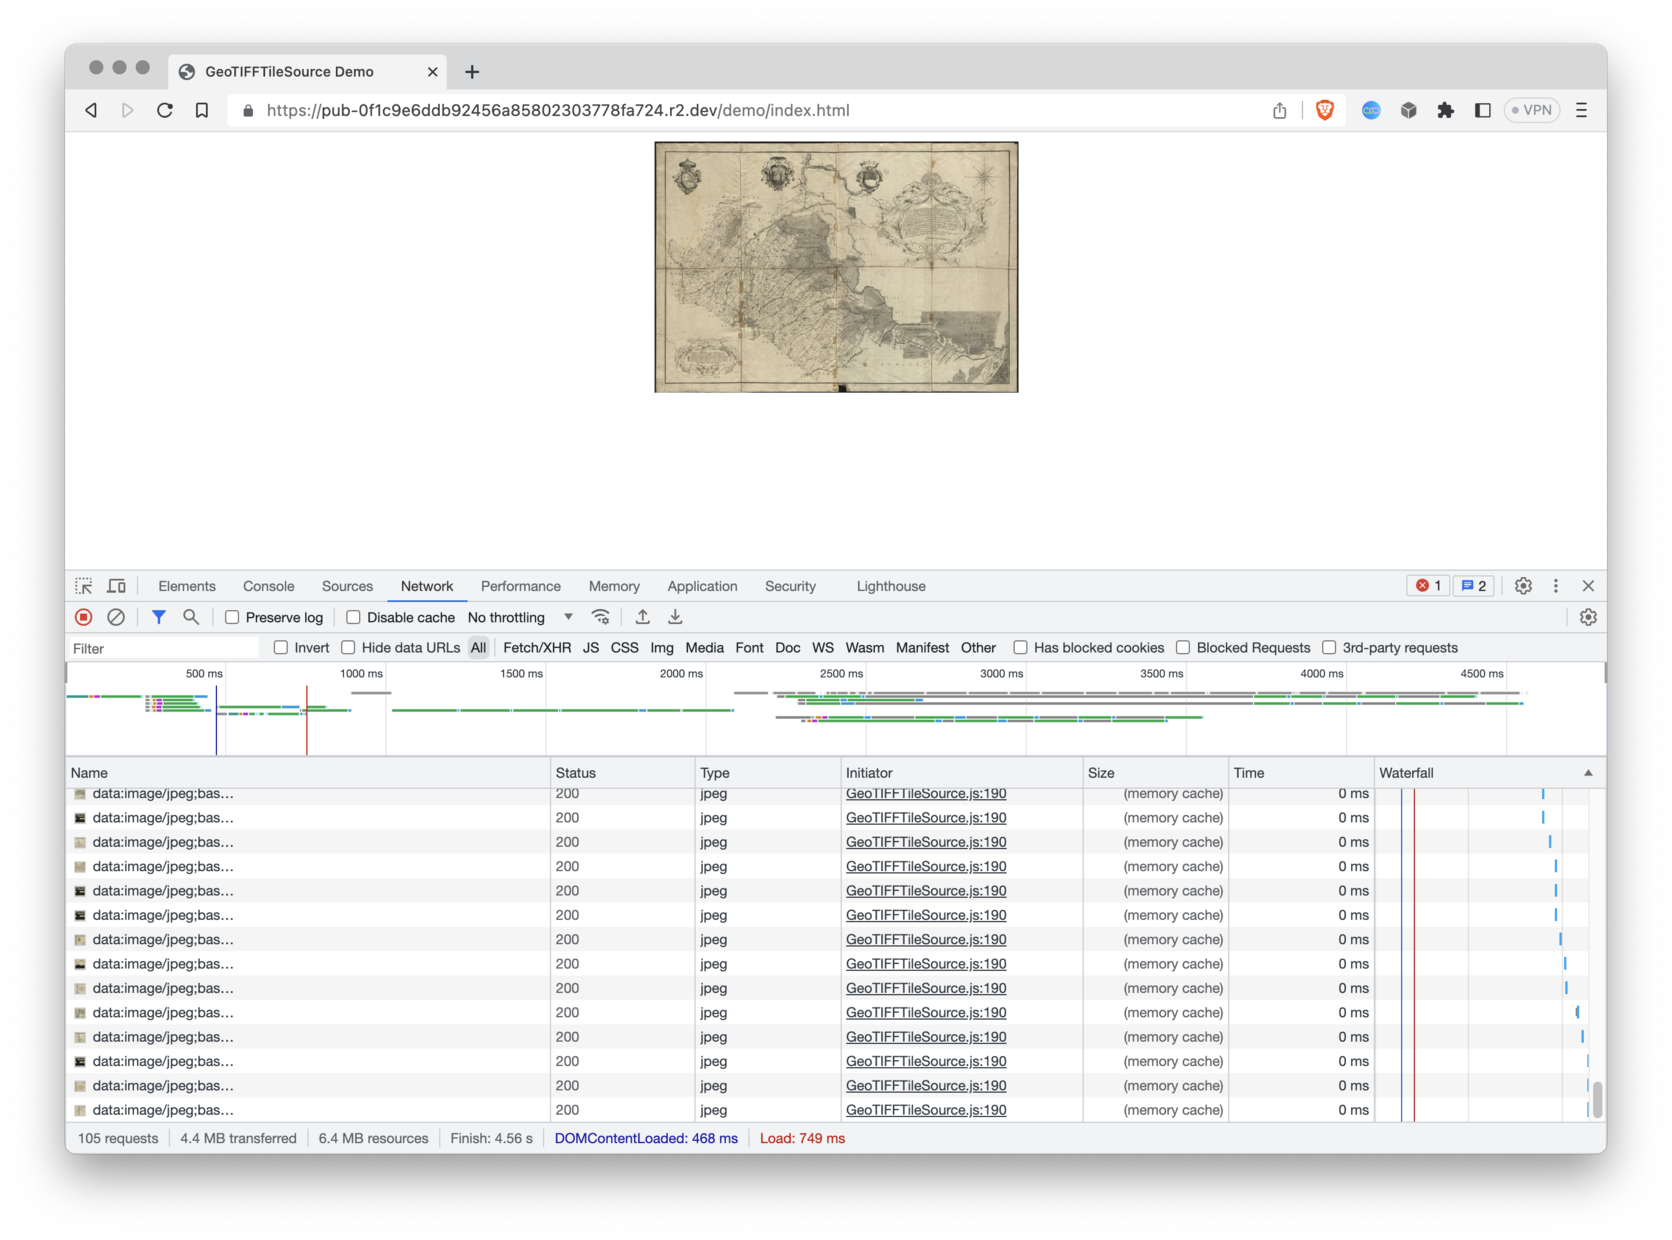Filter requests by Fetch/XHR type
1672x1240 pixels.
537,648
